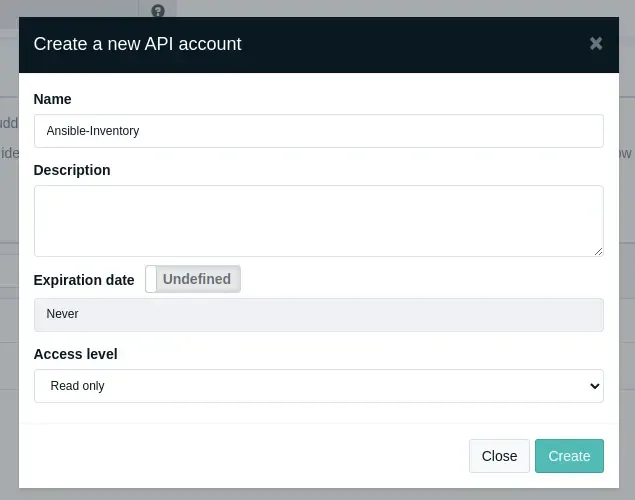Toggle the Undefined expiration date switch

coord(194,279)
